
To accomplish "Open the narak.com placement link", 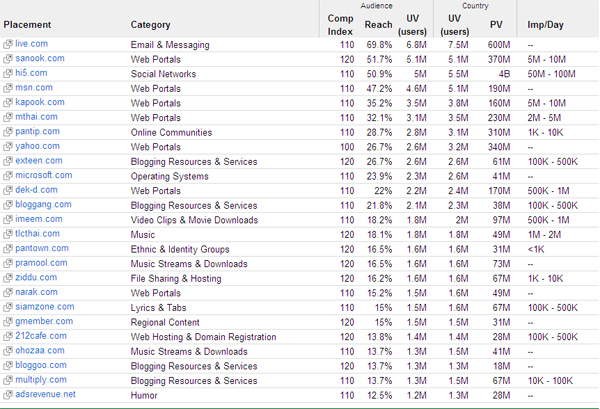I will [36, 292].
